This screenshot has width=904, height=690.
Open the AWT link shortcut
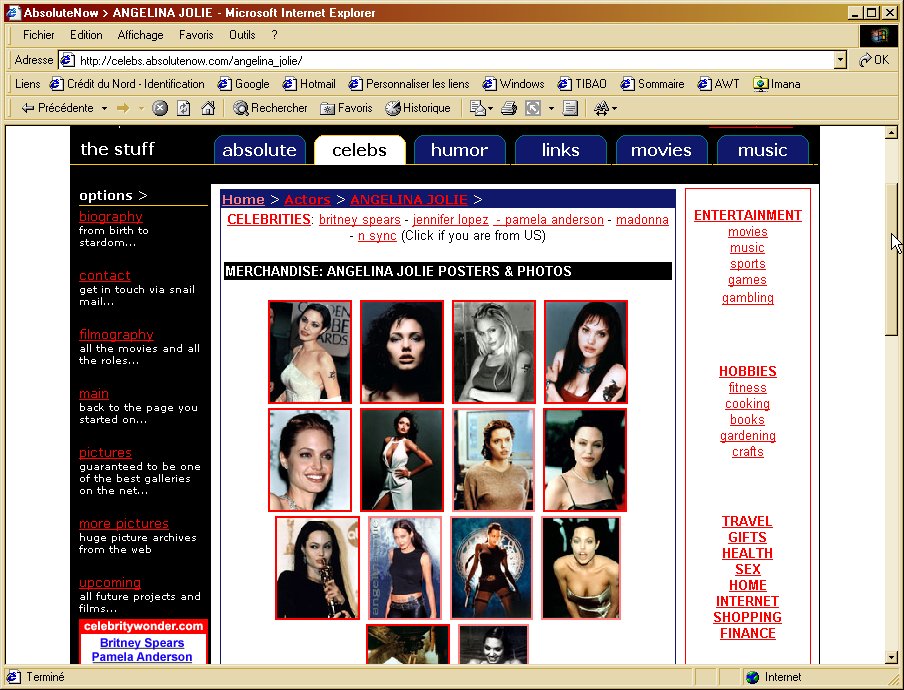tap(718, 84)
